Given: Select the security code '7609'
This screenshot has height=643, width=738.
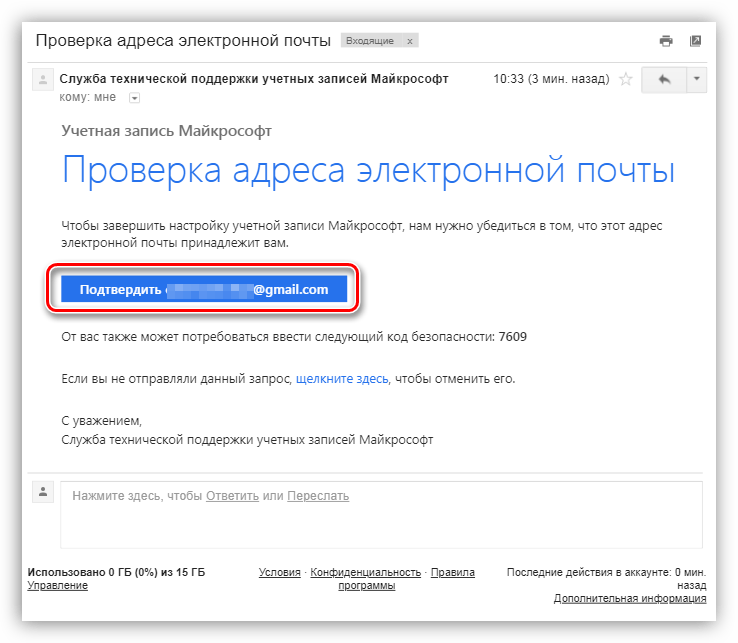Looking at the screenshot, I should click(513, 337).
